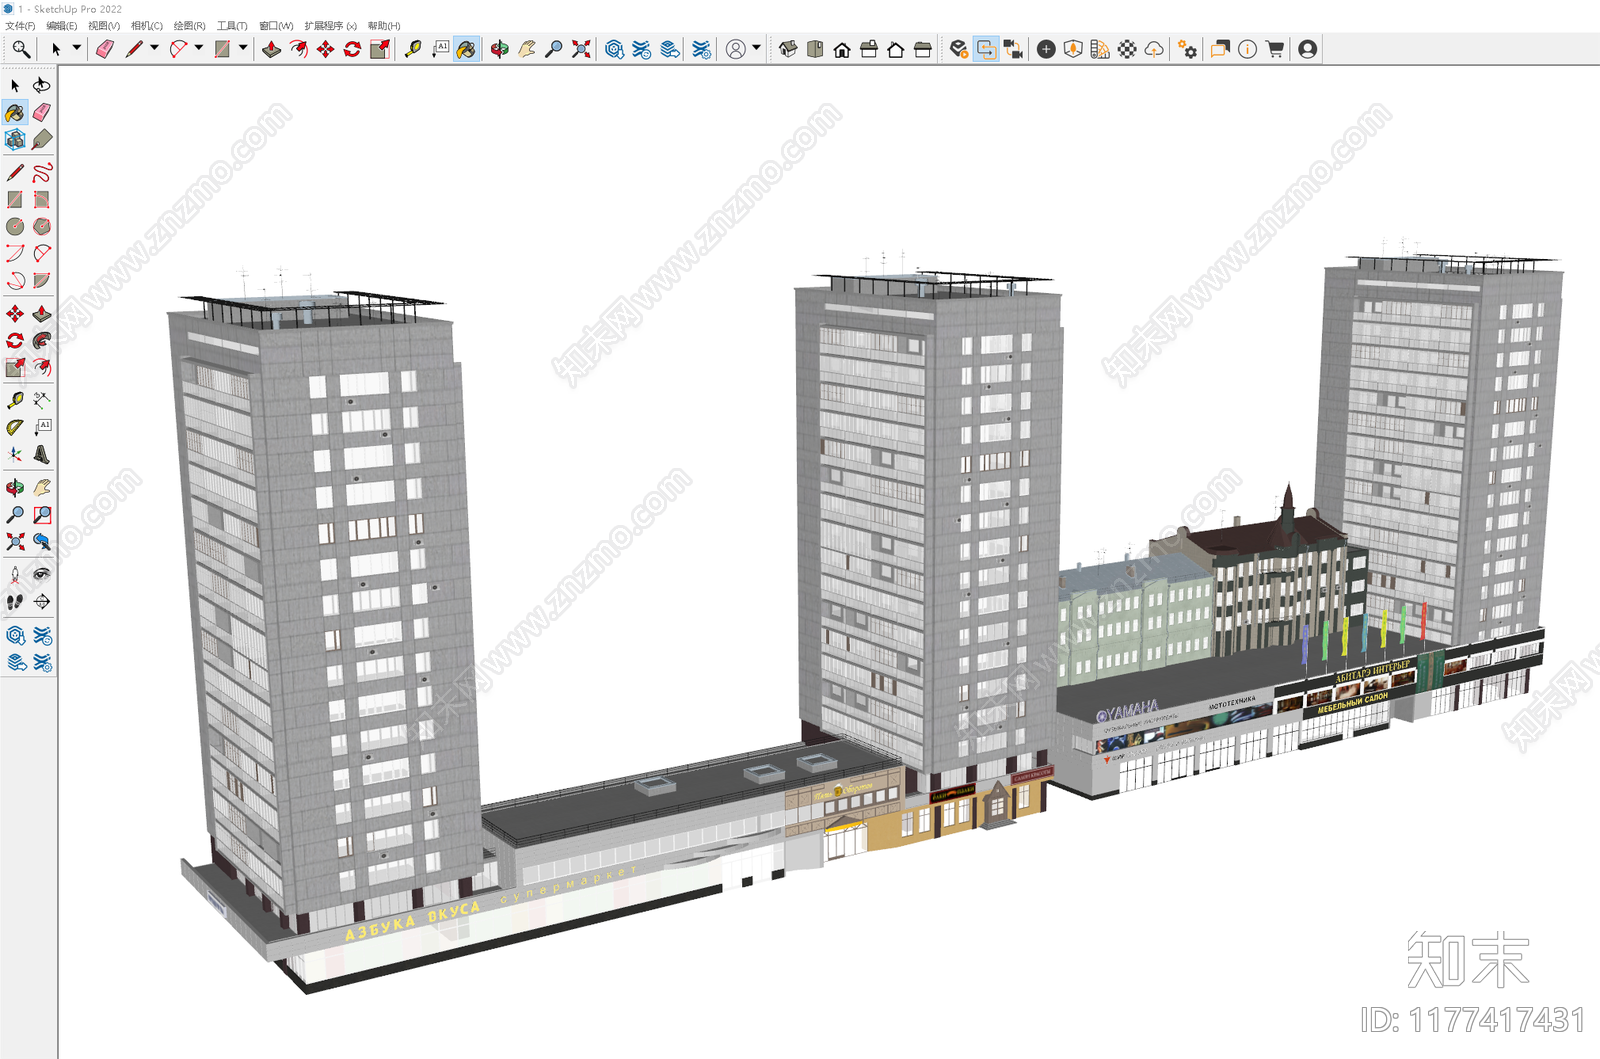Select the Section Plane tool
The height and width of the screenshot is (1059, 1600).
click(x=42, y=602)
